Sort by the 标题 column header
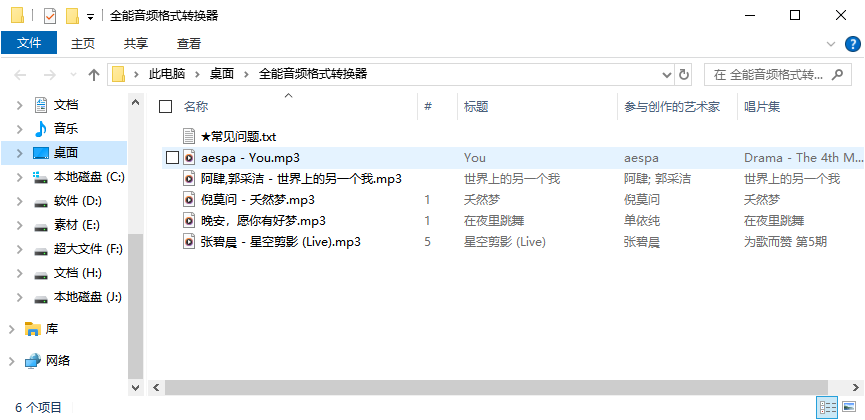The image size is (865, 420). coord(476,107)
